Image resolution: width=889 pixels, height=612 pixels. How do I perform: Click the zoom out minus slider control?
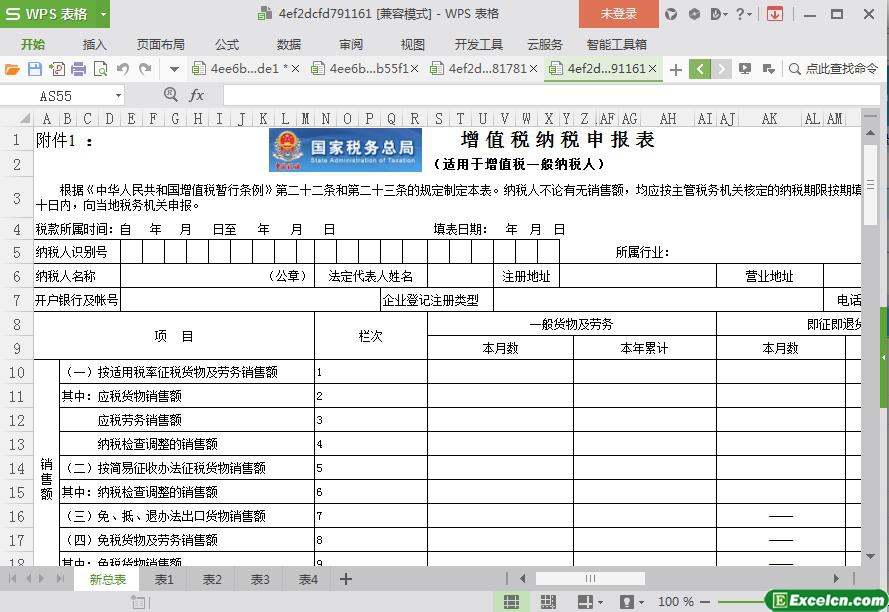point(707,602)
